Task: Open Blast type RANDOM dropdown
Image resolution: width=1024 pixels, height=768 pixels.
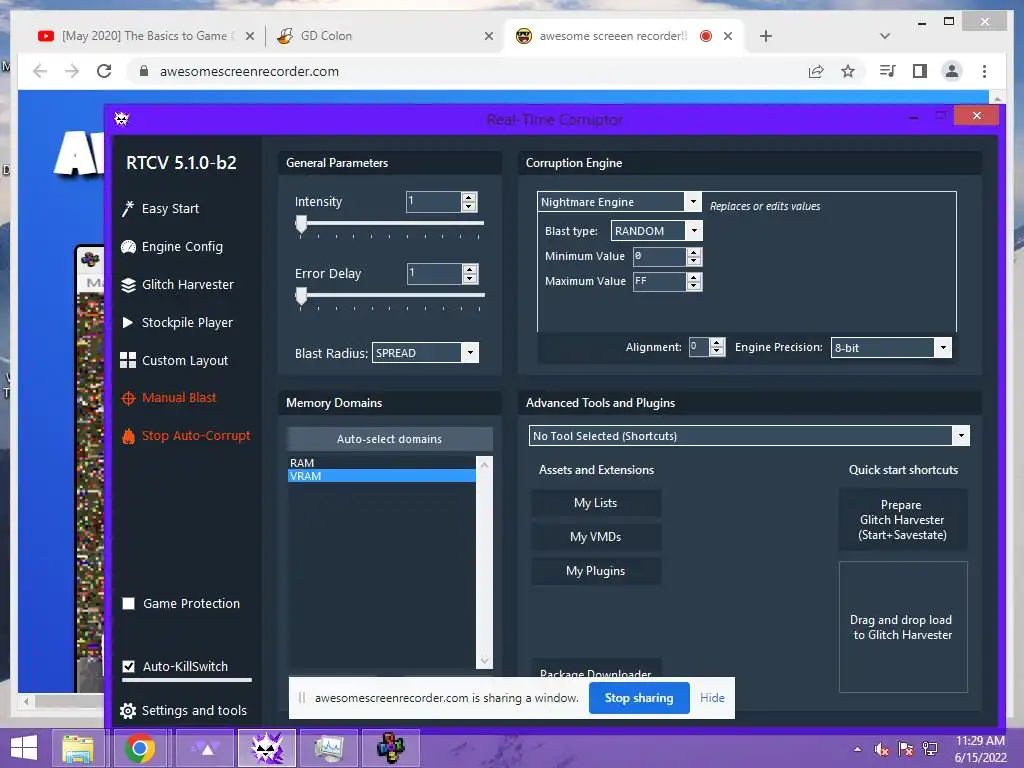Action: tap(694, 231)
